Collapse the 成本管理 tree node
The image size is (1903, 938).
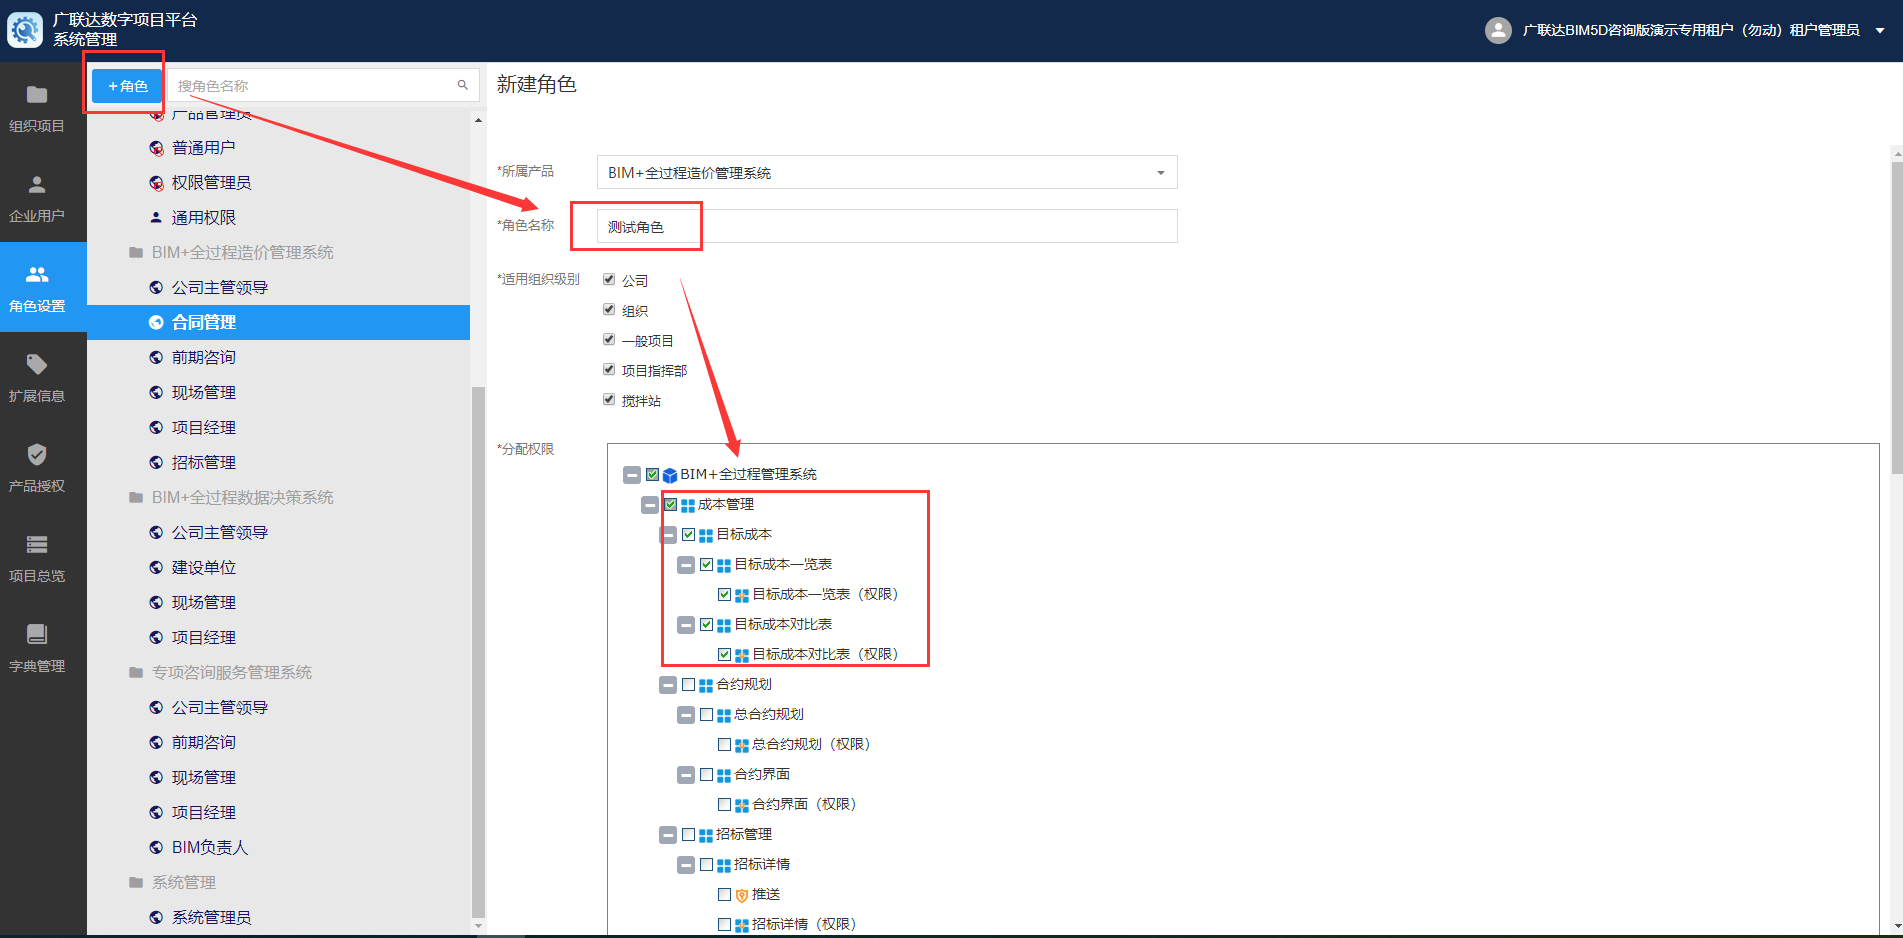(x=650, y=505)
